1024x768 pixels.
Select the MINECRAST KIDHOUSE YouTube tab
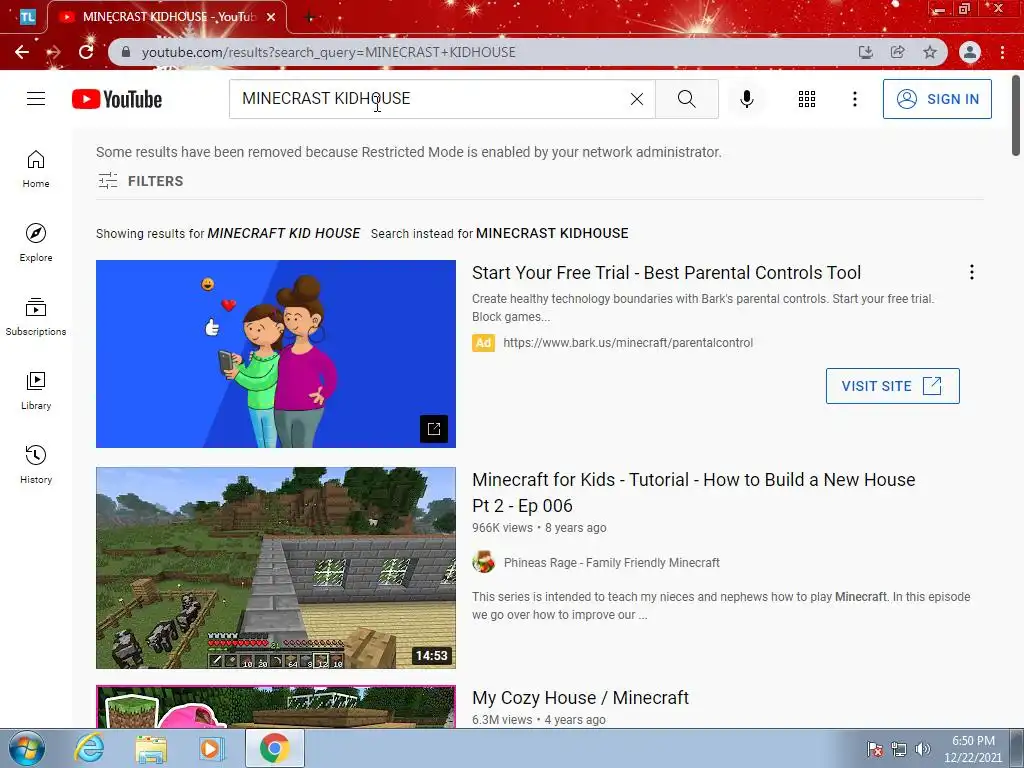(x=167, y=17)
